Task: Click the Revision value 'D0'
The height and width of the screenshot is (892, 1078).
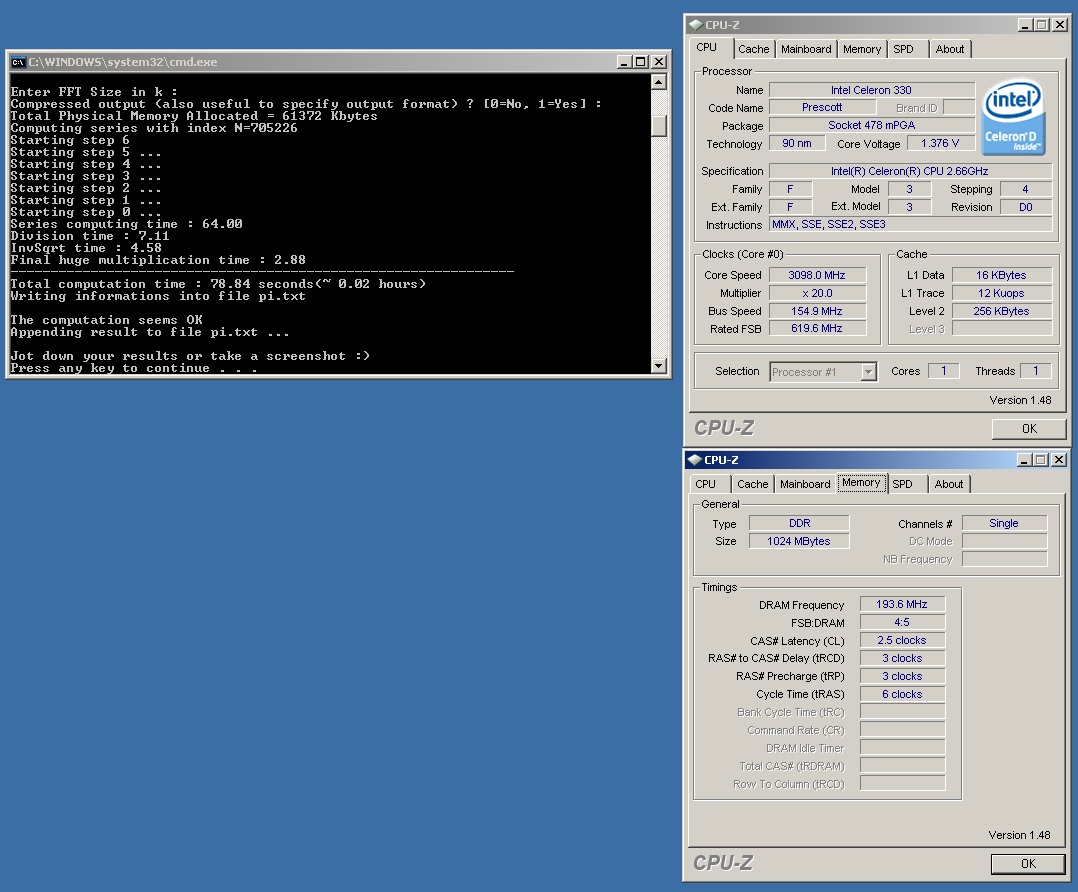Action: click(1026, 207)
